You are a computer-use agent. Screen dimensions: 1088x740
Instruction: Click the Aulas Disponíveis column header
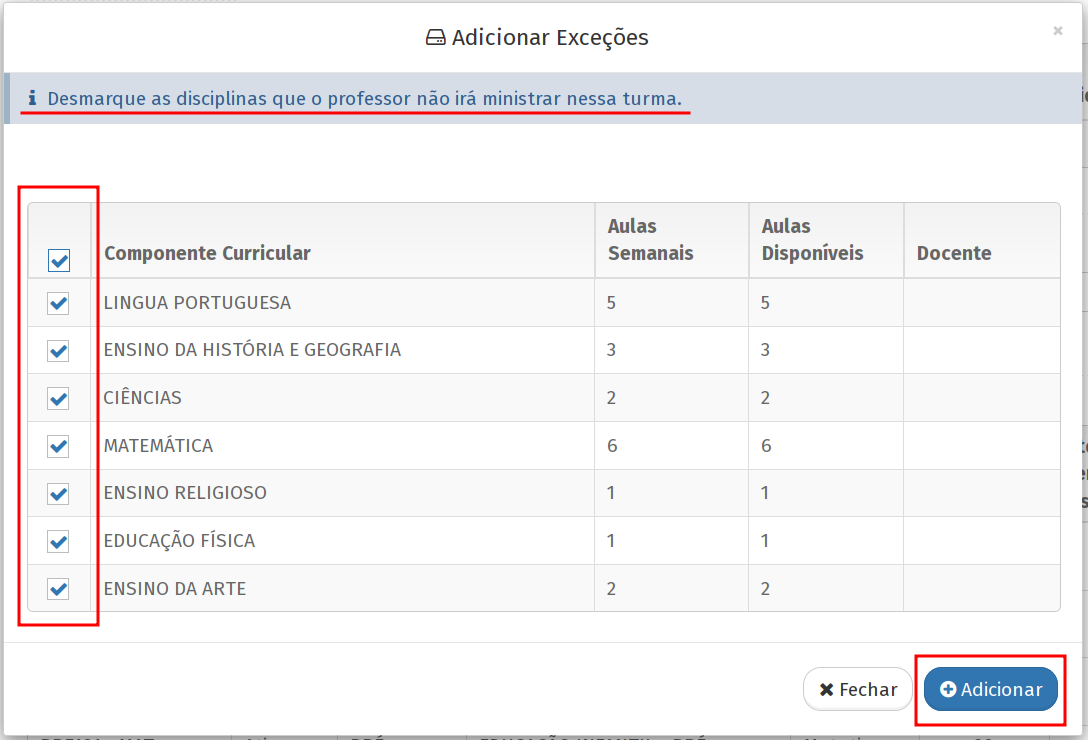click(x=812, y=240)
